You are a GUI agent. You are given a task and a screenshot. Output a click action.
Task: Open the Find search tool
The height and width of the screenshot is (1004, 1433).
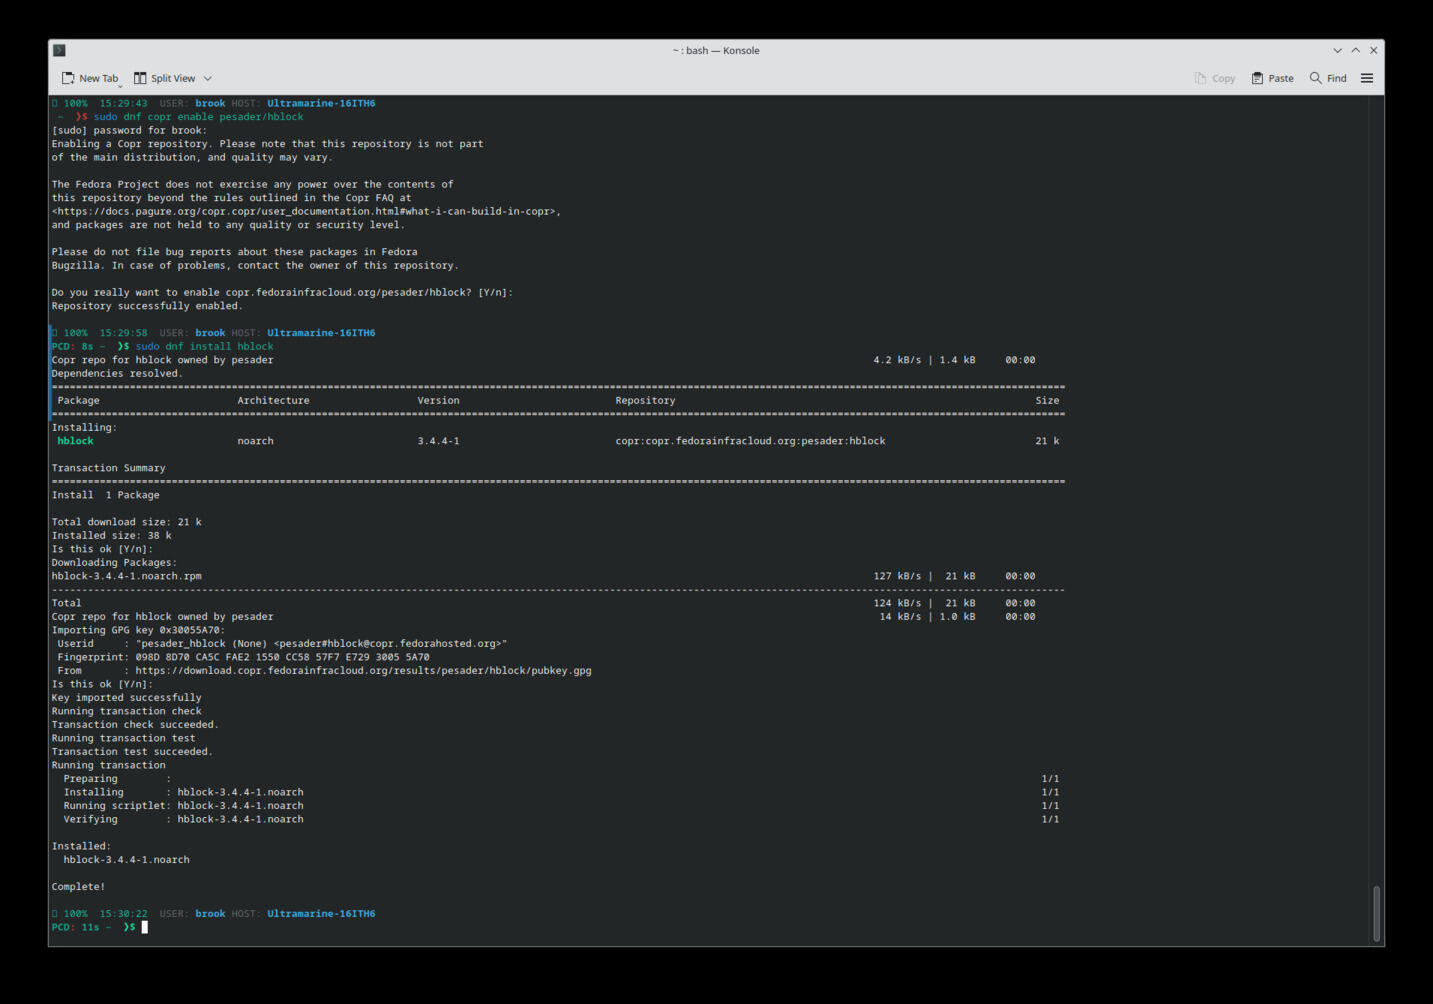coord(1328,78)
